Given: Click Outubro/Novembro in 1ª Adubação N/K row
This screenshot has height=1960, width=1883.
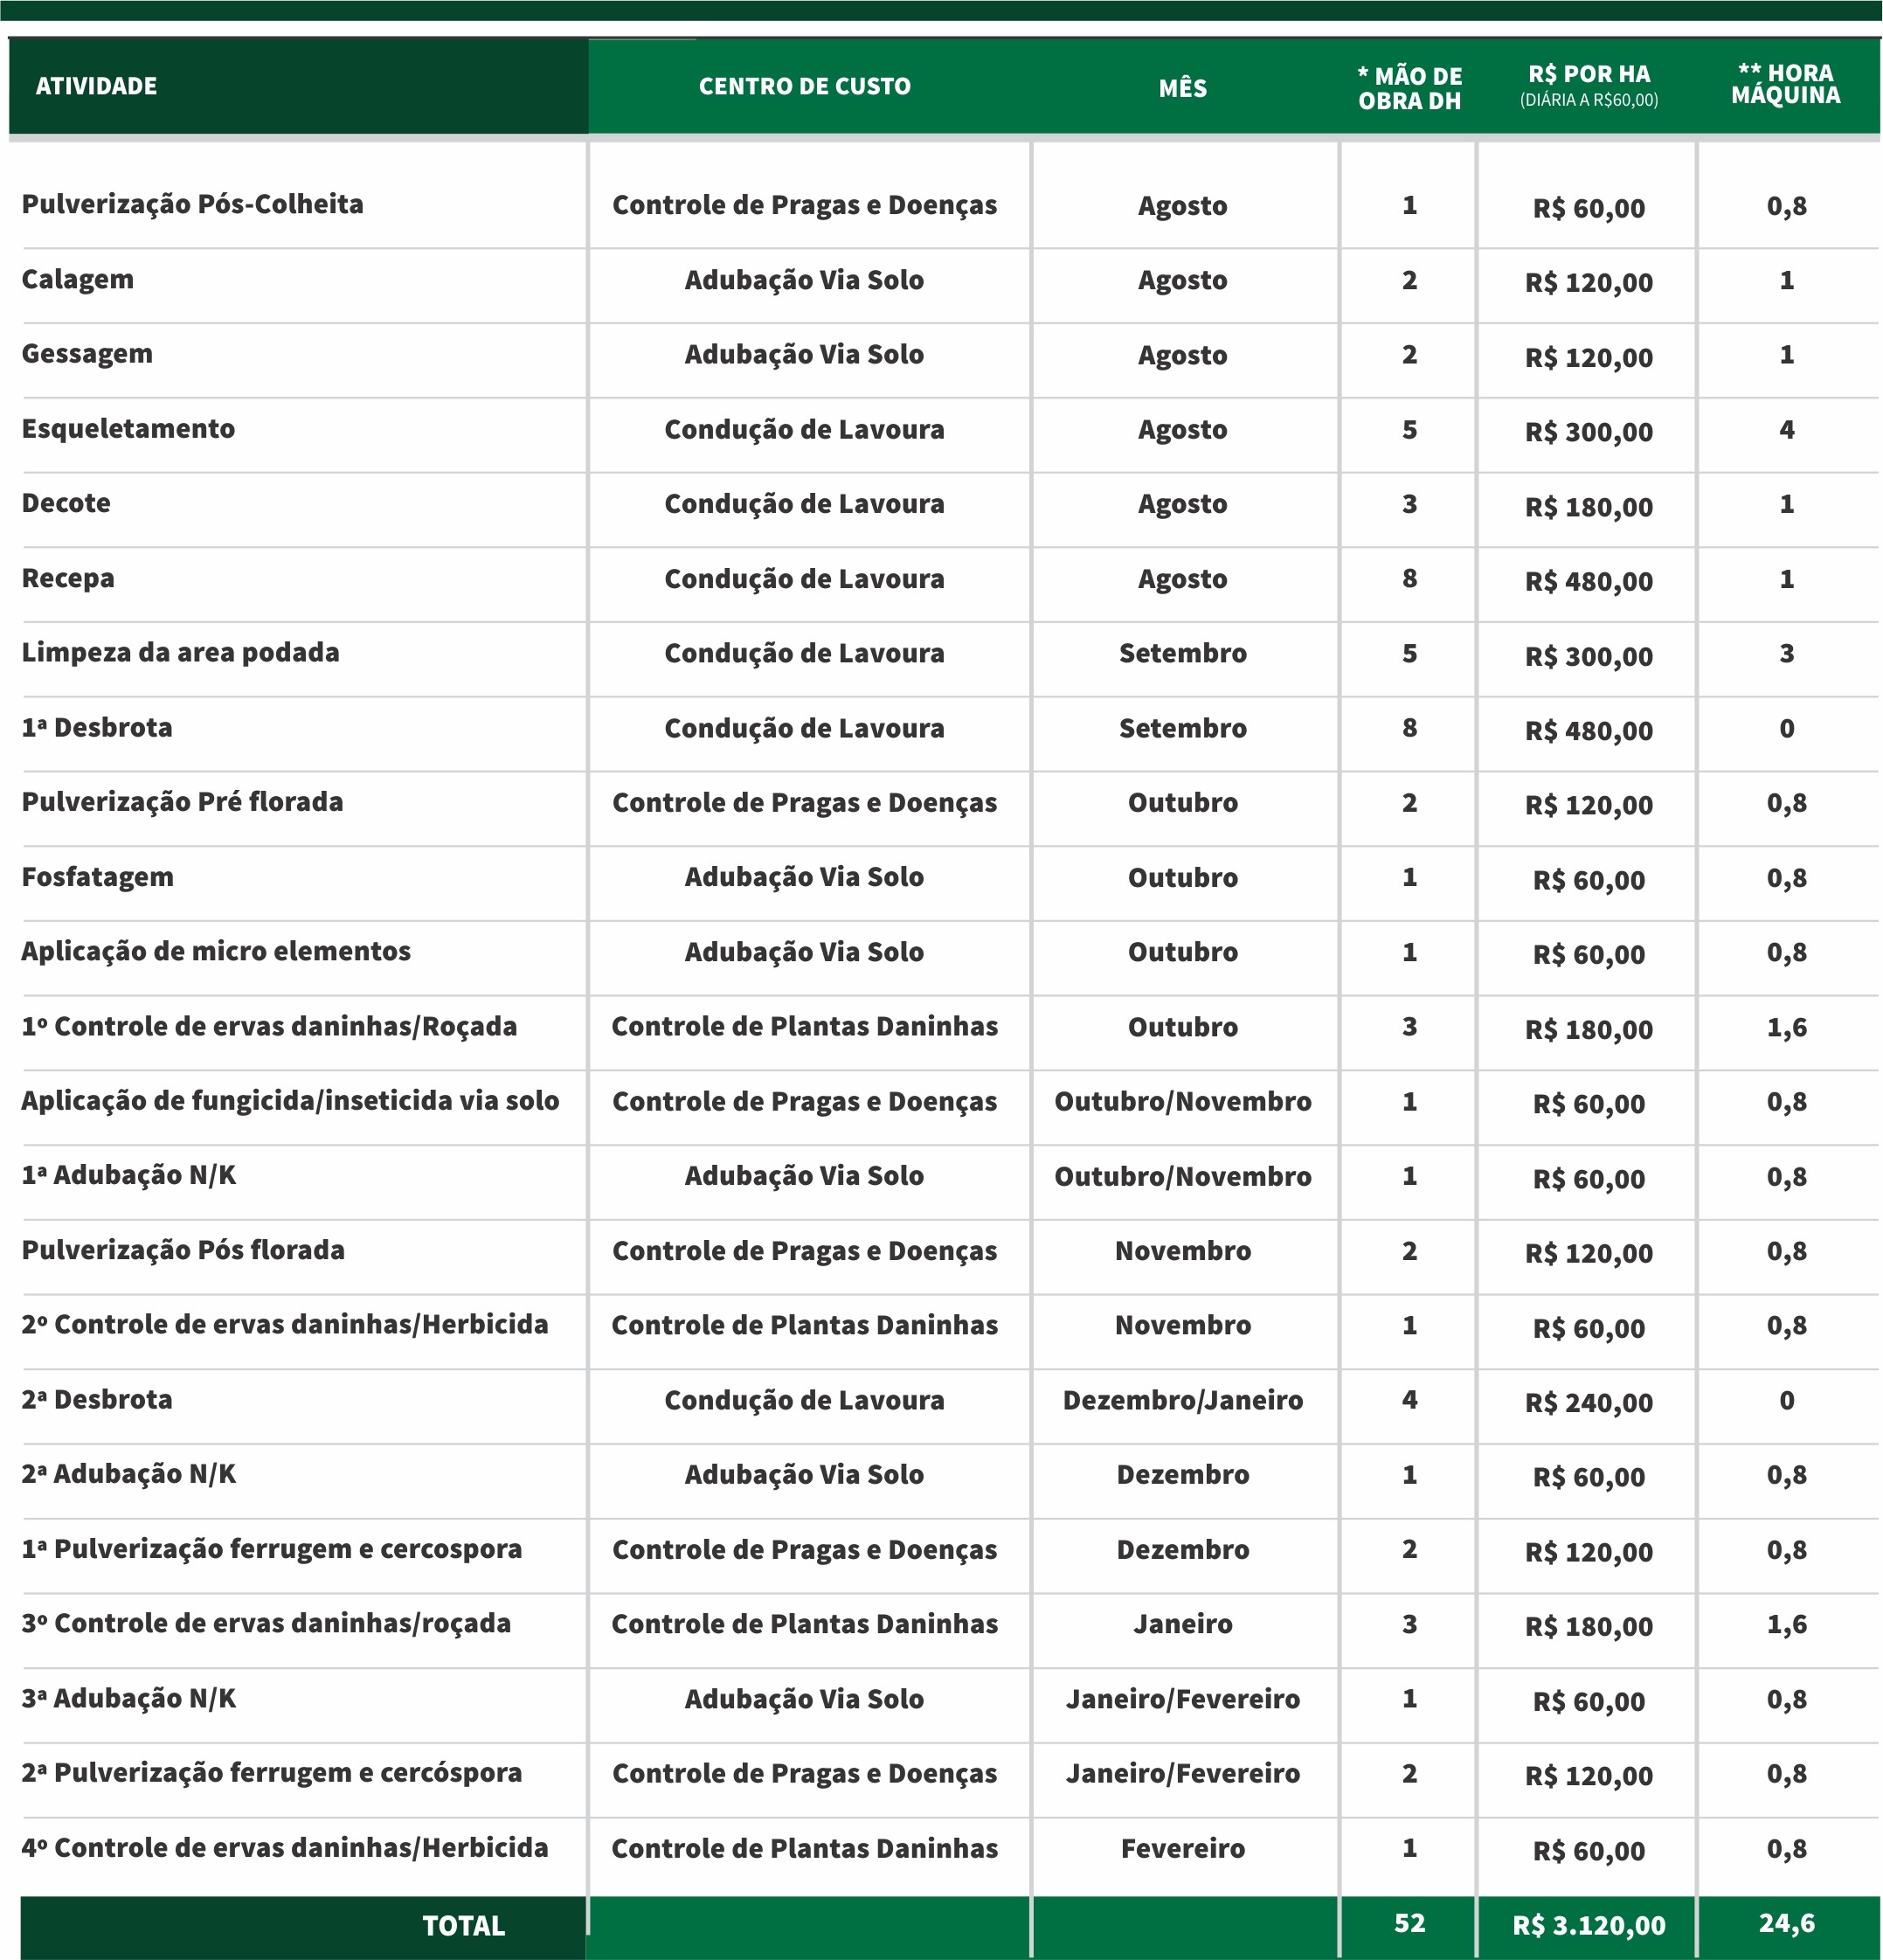Looking at the screenshot, I should click(x=1183, y=1176).
